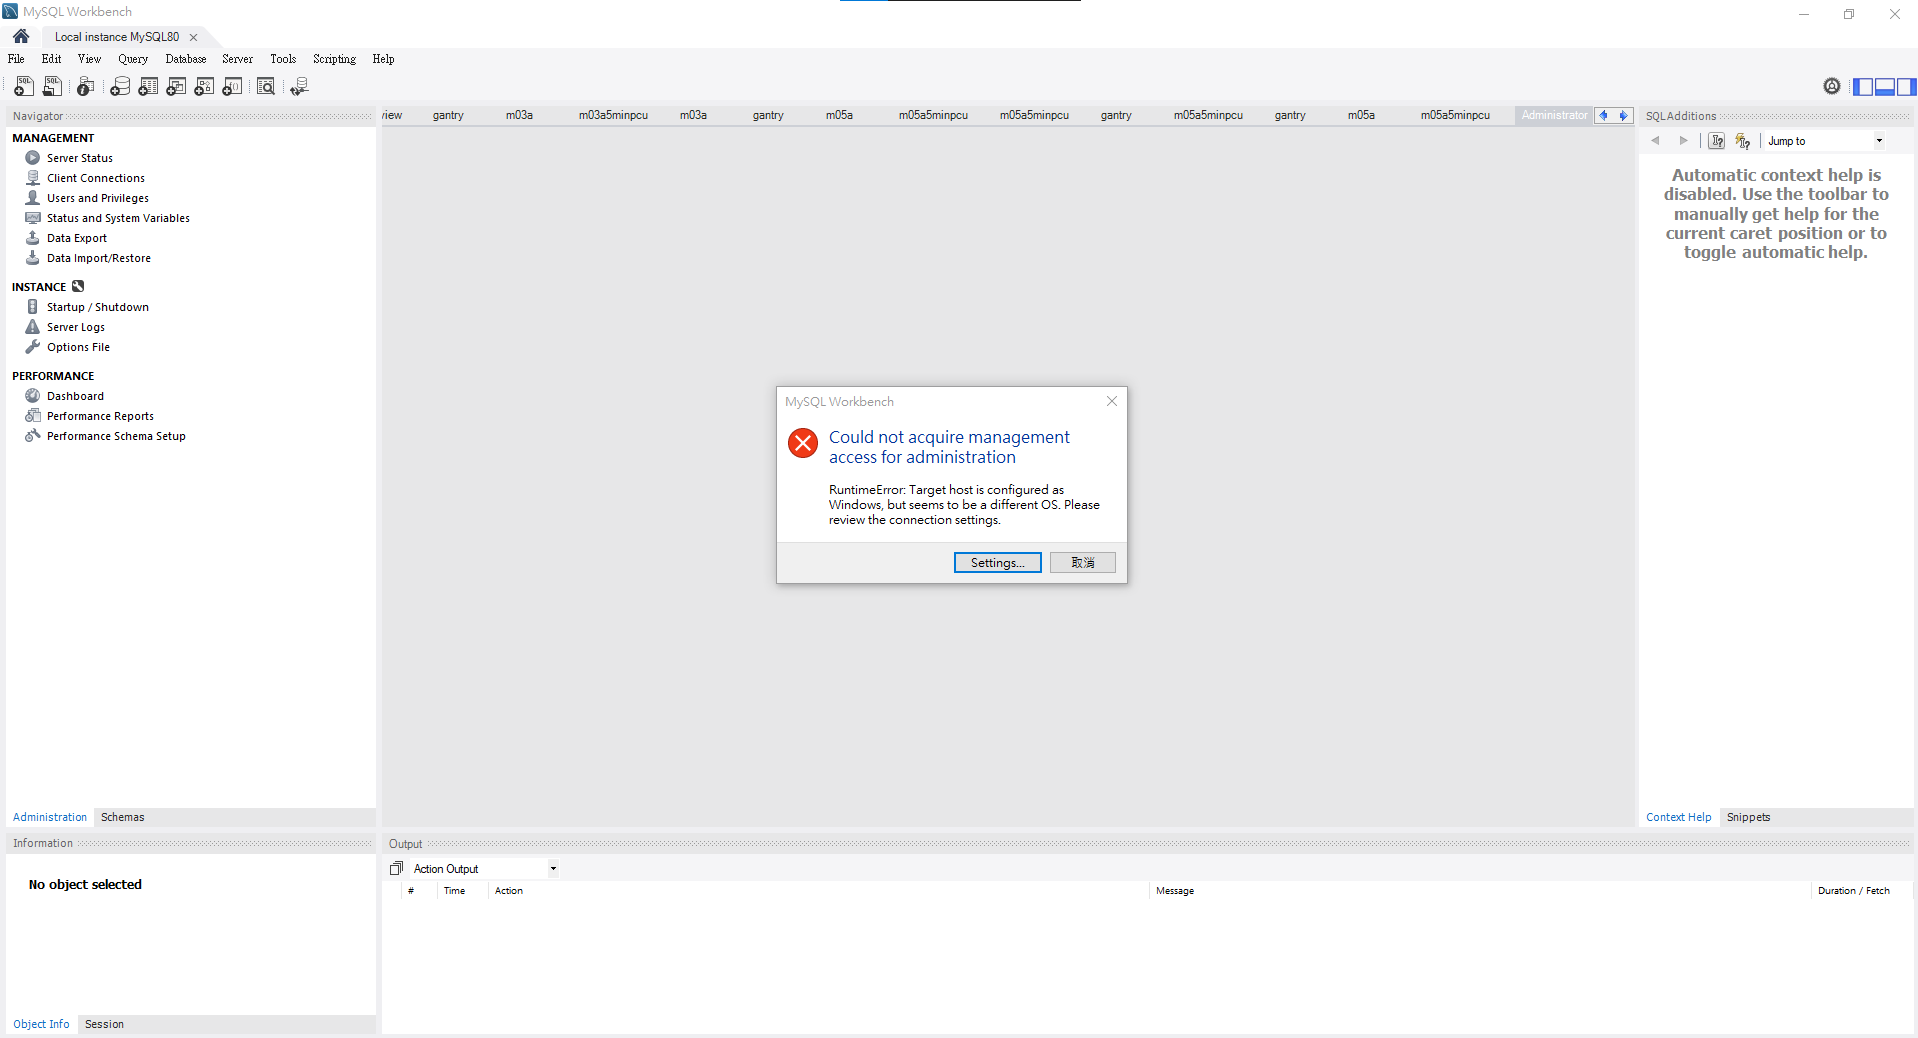Click the INSTANCE settings wrench icon
The image size is (1918, 1038).
click(x=78, y=286)
